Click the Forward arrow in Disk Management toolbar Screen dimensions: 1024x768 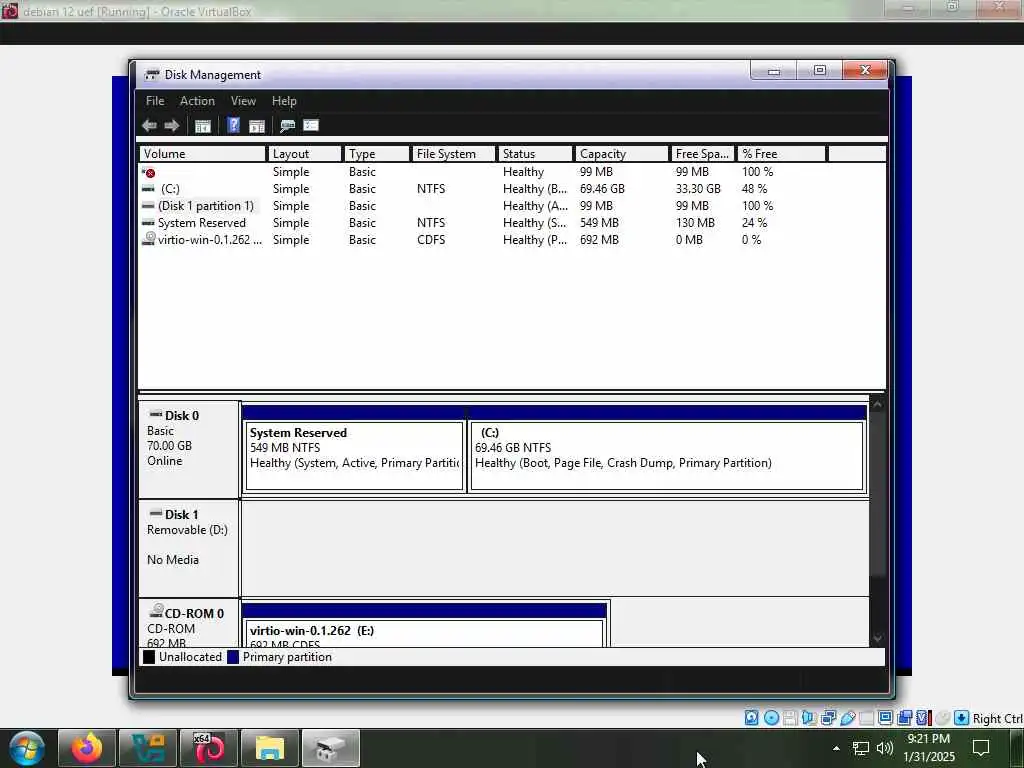click(x=172, y=125)
